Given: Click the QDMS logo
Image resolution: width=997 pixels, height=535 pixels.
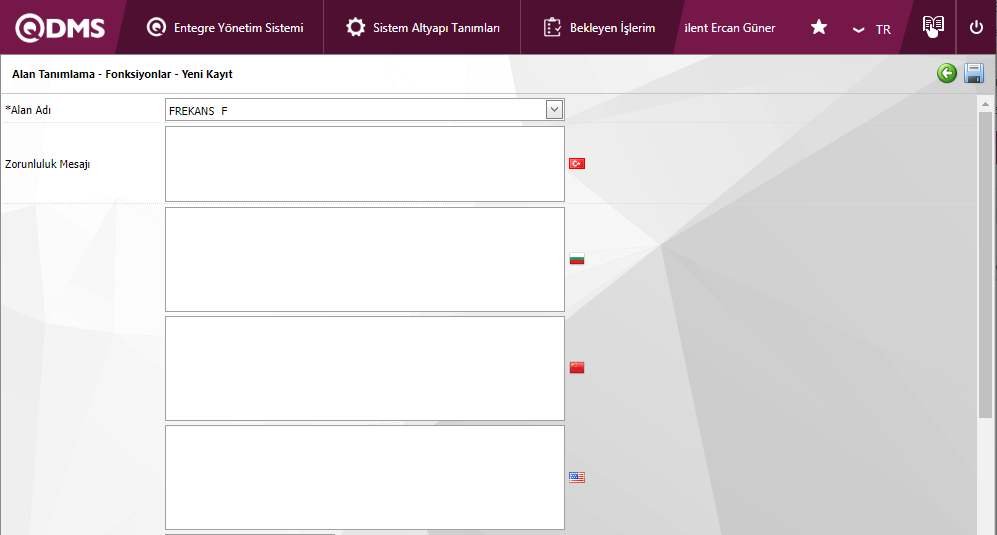Looking at the screenshot, I should (60, 28).
